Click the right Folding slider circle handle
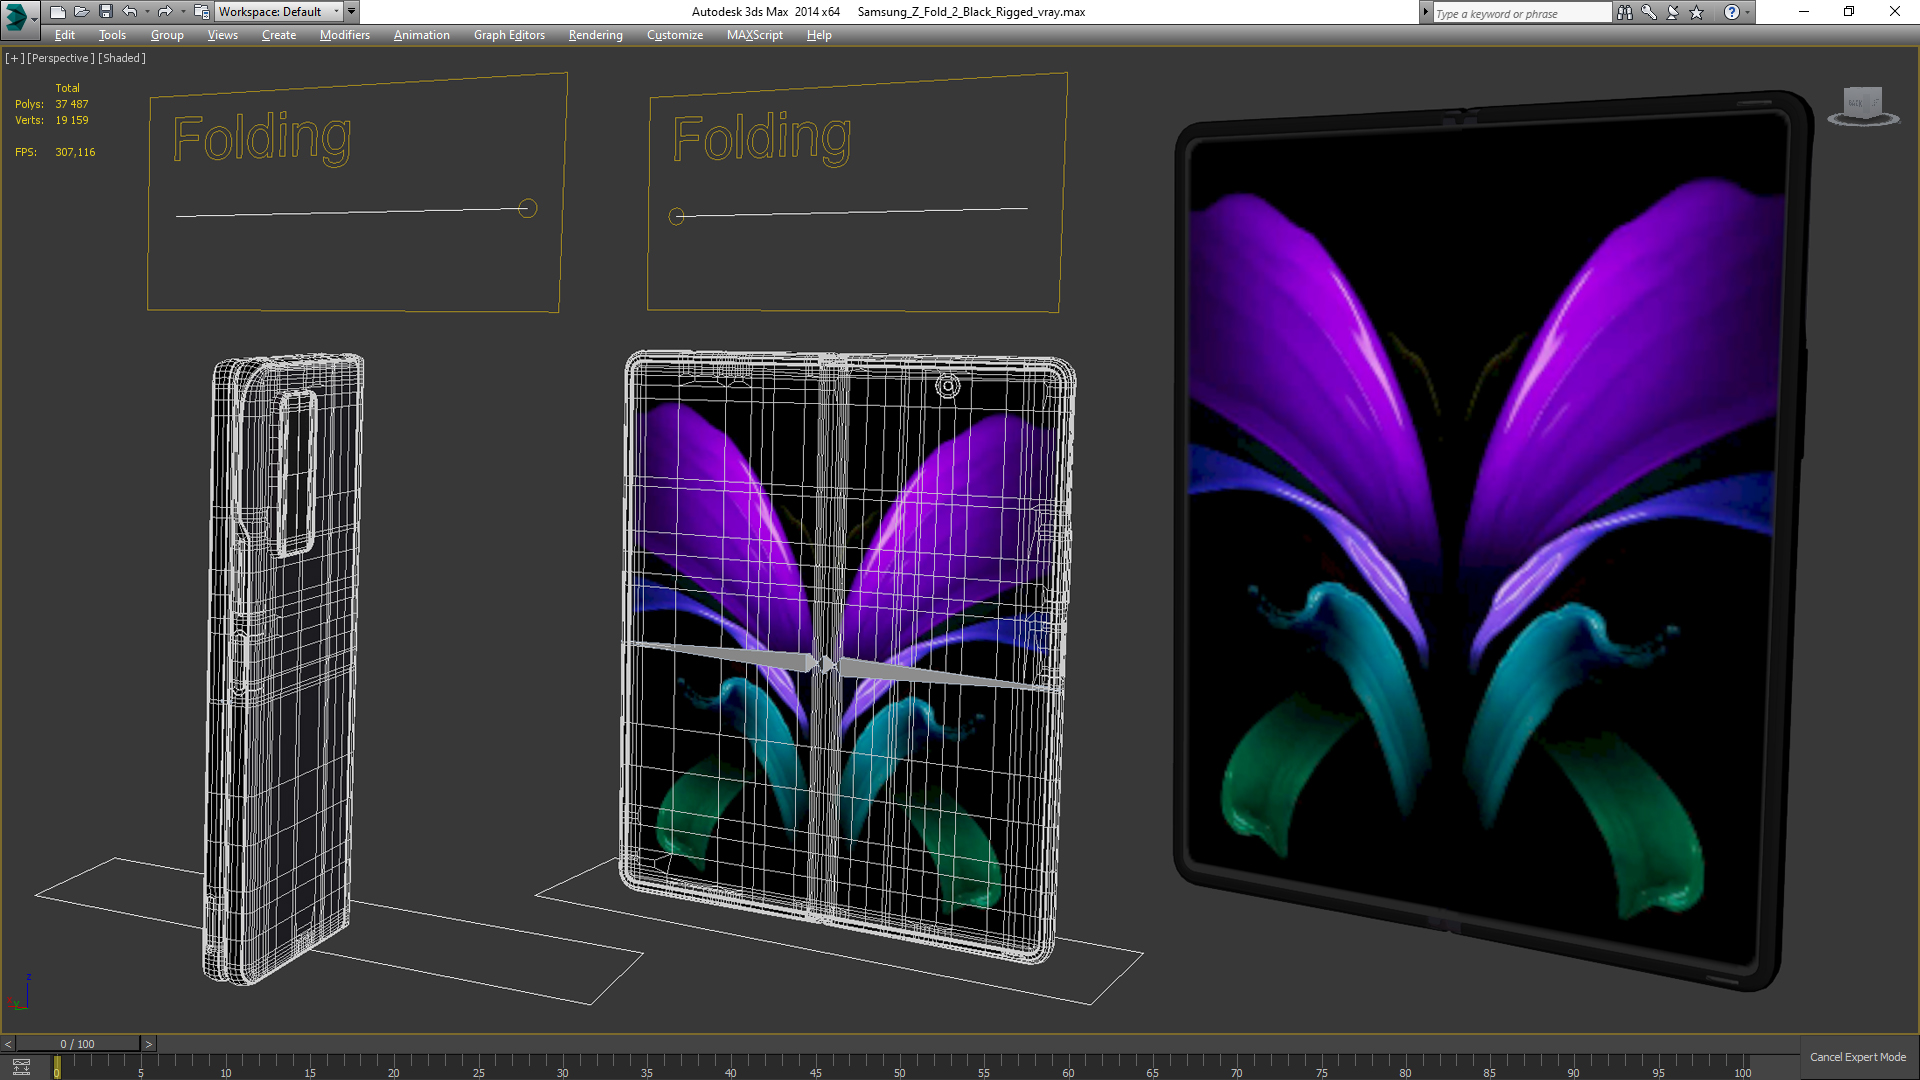The height and width of the screenshot is (1080, 1920). click(x=677, y=216)
